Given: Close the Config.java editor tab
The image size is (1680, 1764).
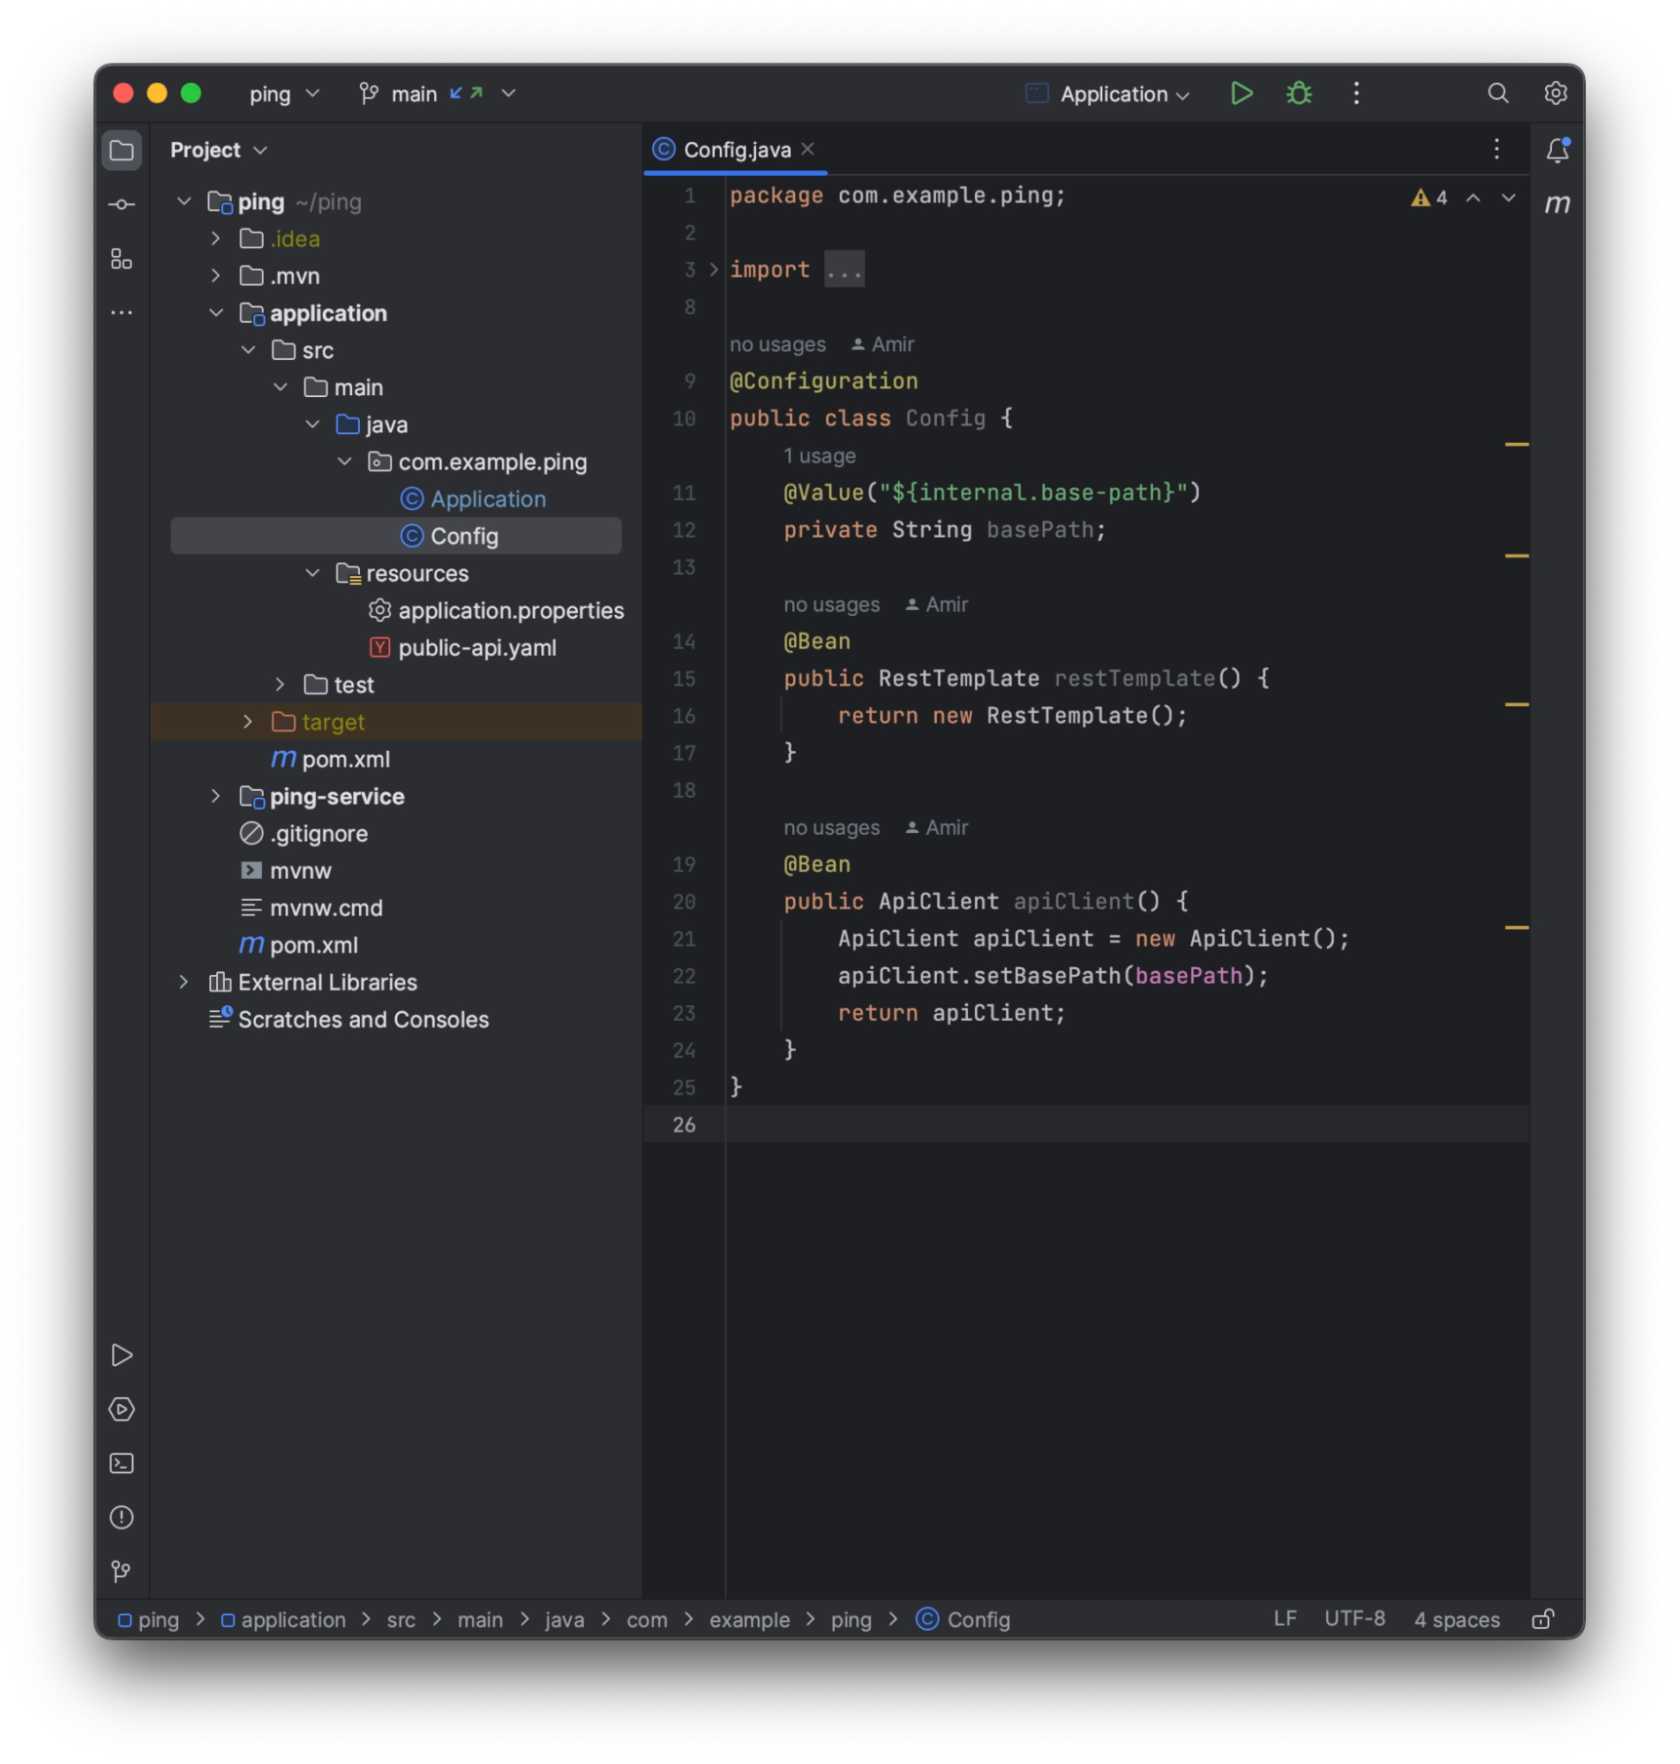Looking at the screenshot, I should click(808, 149).
